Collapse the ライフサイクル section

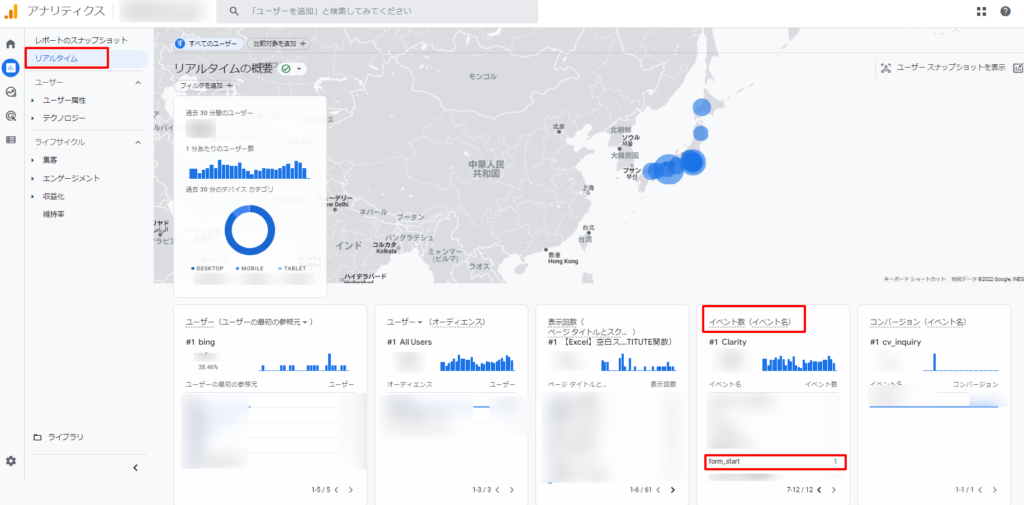click(x=138, y=142)
